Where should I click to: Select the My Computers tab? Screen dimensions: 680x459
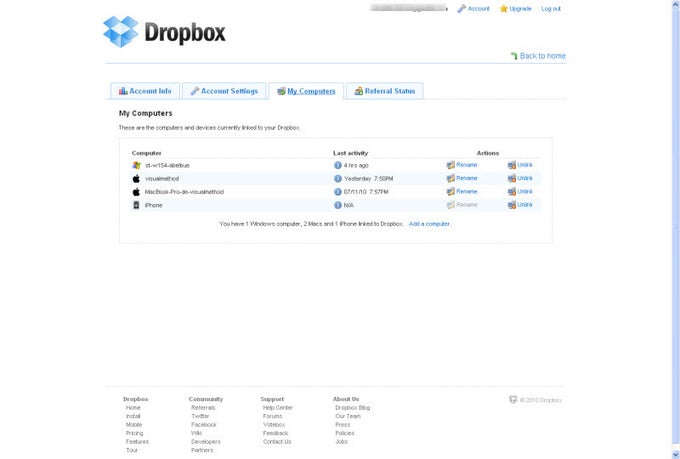coord(306,91)
